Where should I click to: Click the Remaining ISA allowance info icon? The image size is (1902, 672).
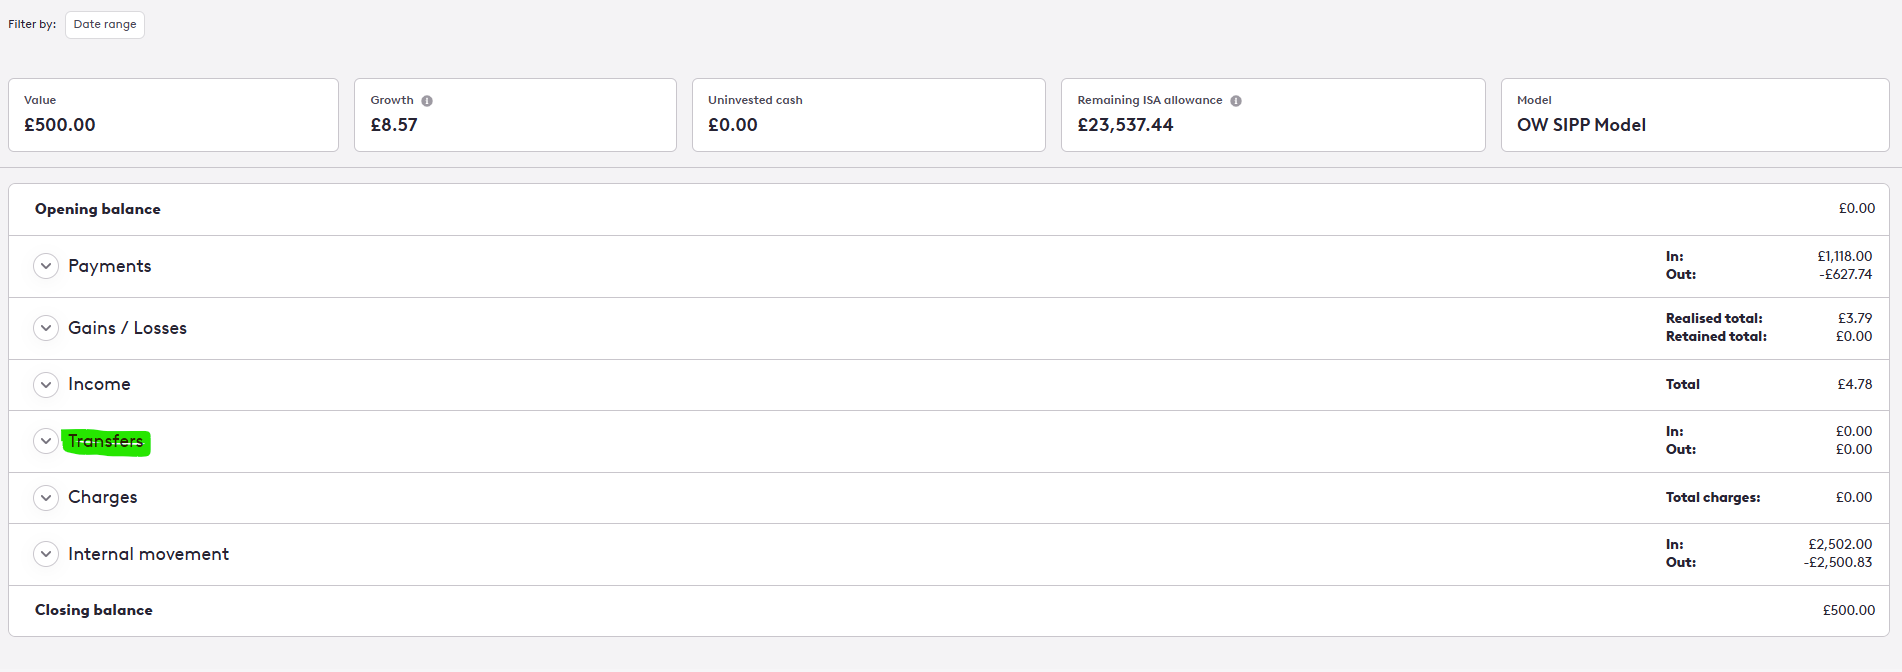1236,101
